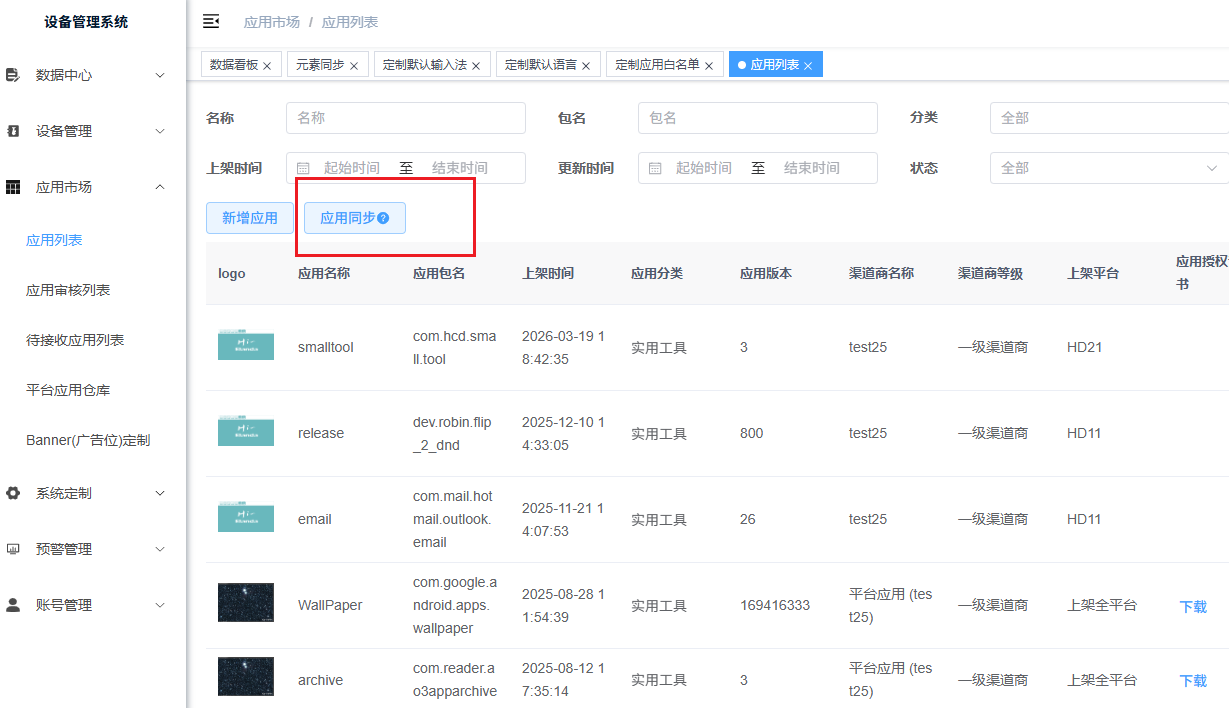Image resolution: width=1229 pixels, height=708 pixels.
Task: Click the release app logo thumbnail
Action: click(x=246, y=431)
